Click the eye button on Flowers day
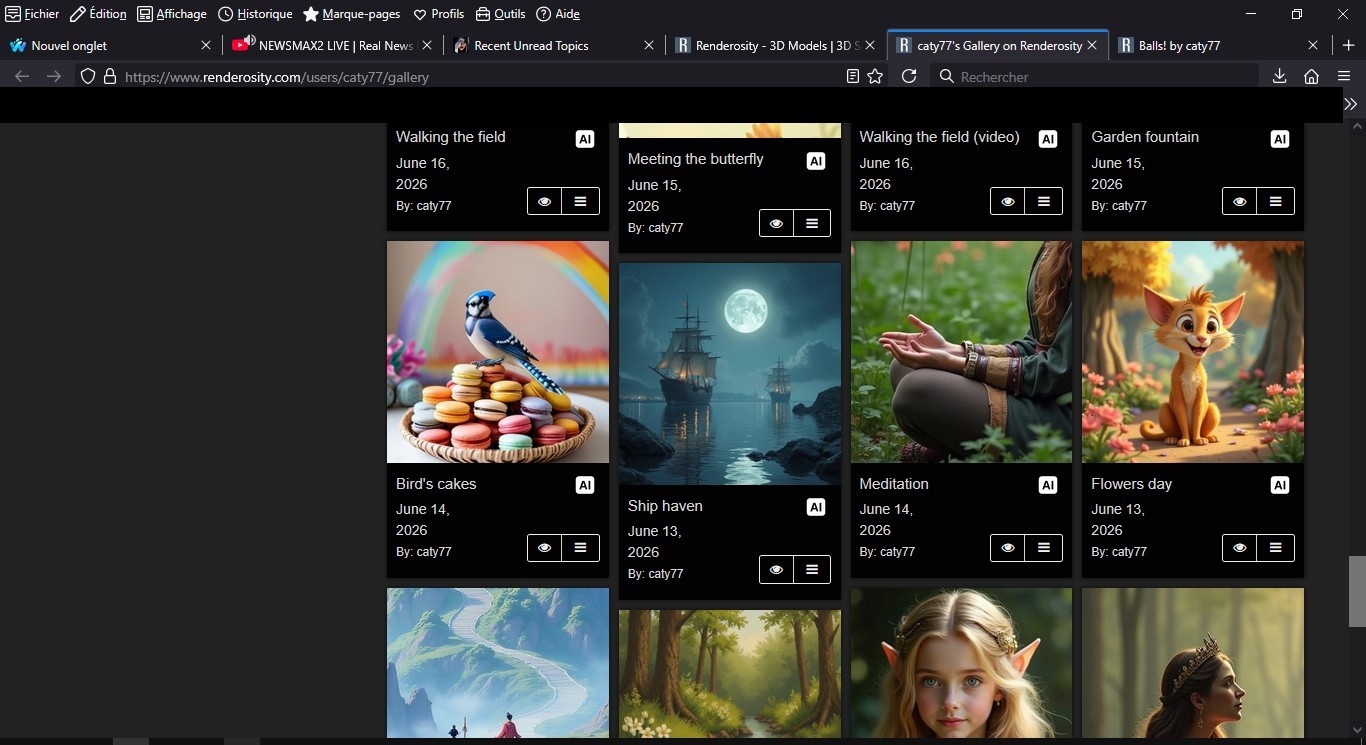 [1240, 548]
